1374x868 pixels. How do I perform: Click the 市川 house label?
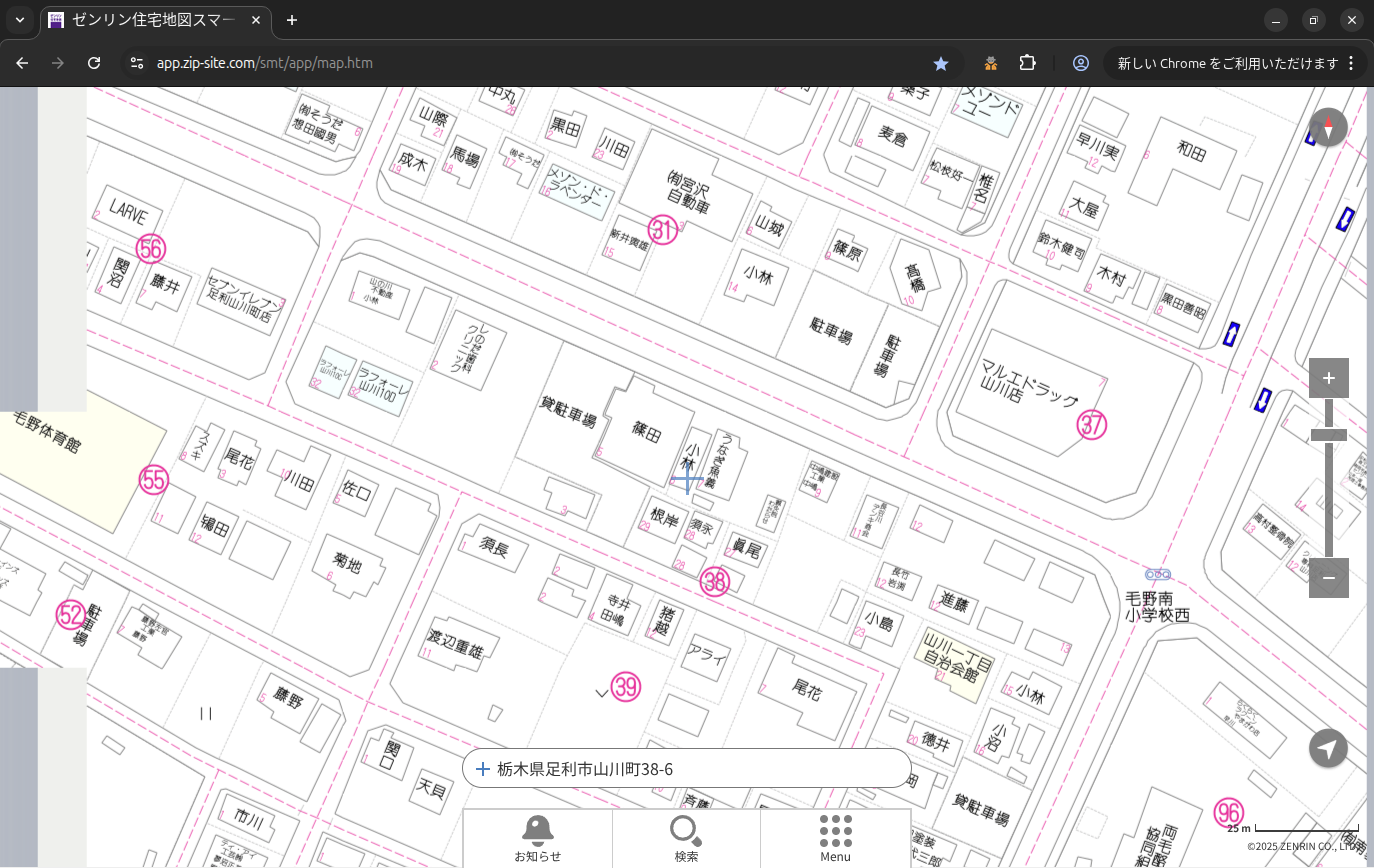pyautogui.click(x=248, y=821)
